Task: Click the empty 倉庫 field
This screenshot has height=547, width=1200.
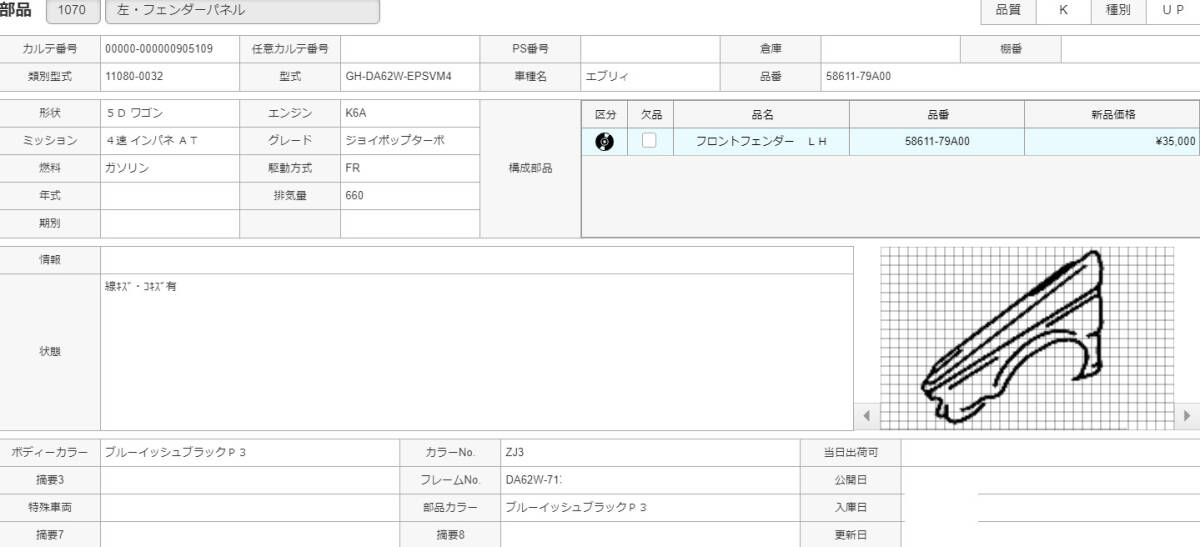Action: coord(890,48)
